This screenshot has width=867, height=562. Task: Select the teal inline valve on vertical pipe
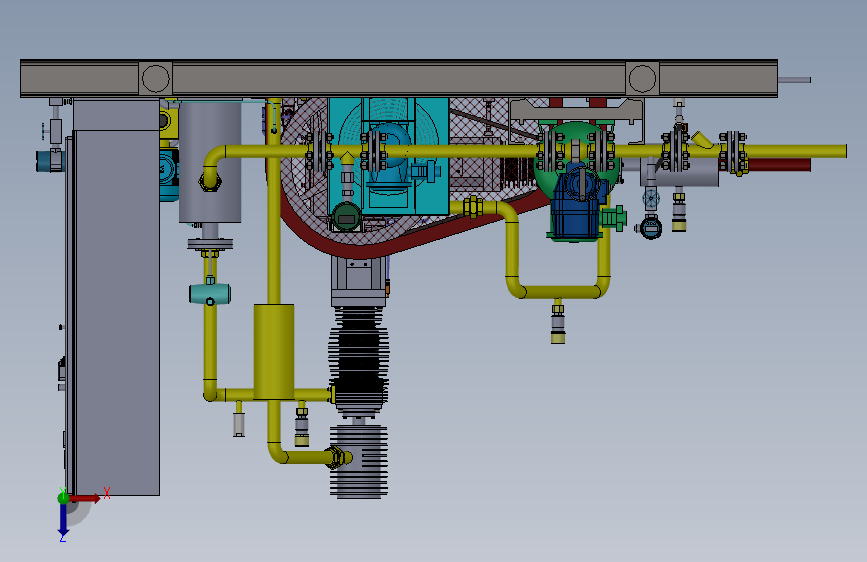click(210, 293)
